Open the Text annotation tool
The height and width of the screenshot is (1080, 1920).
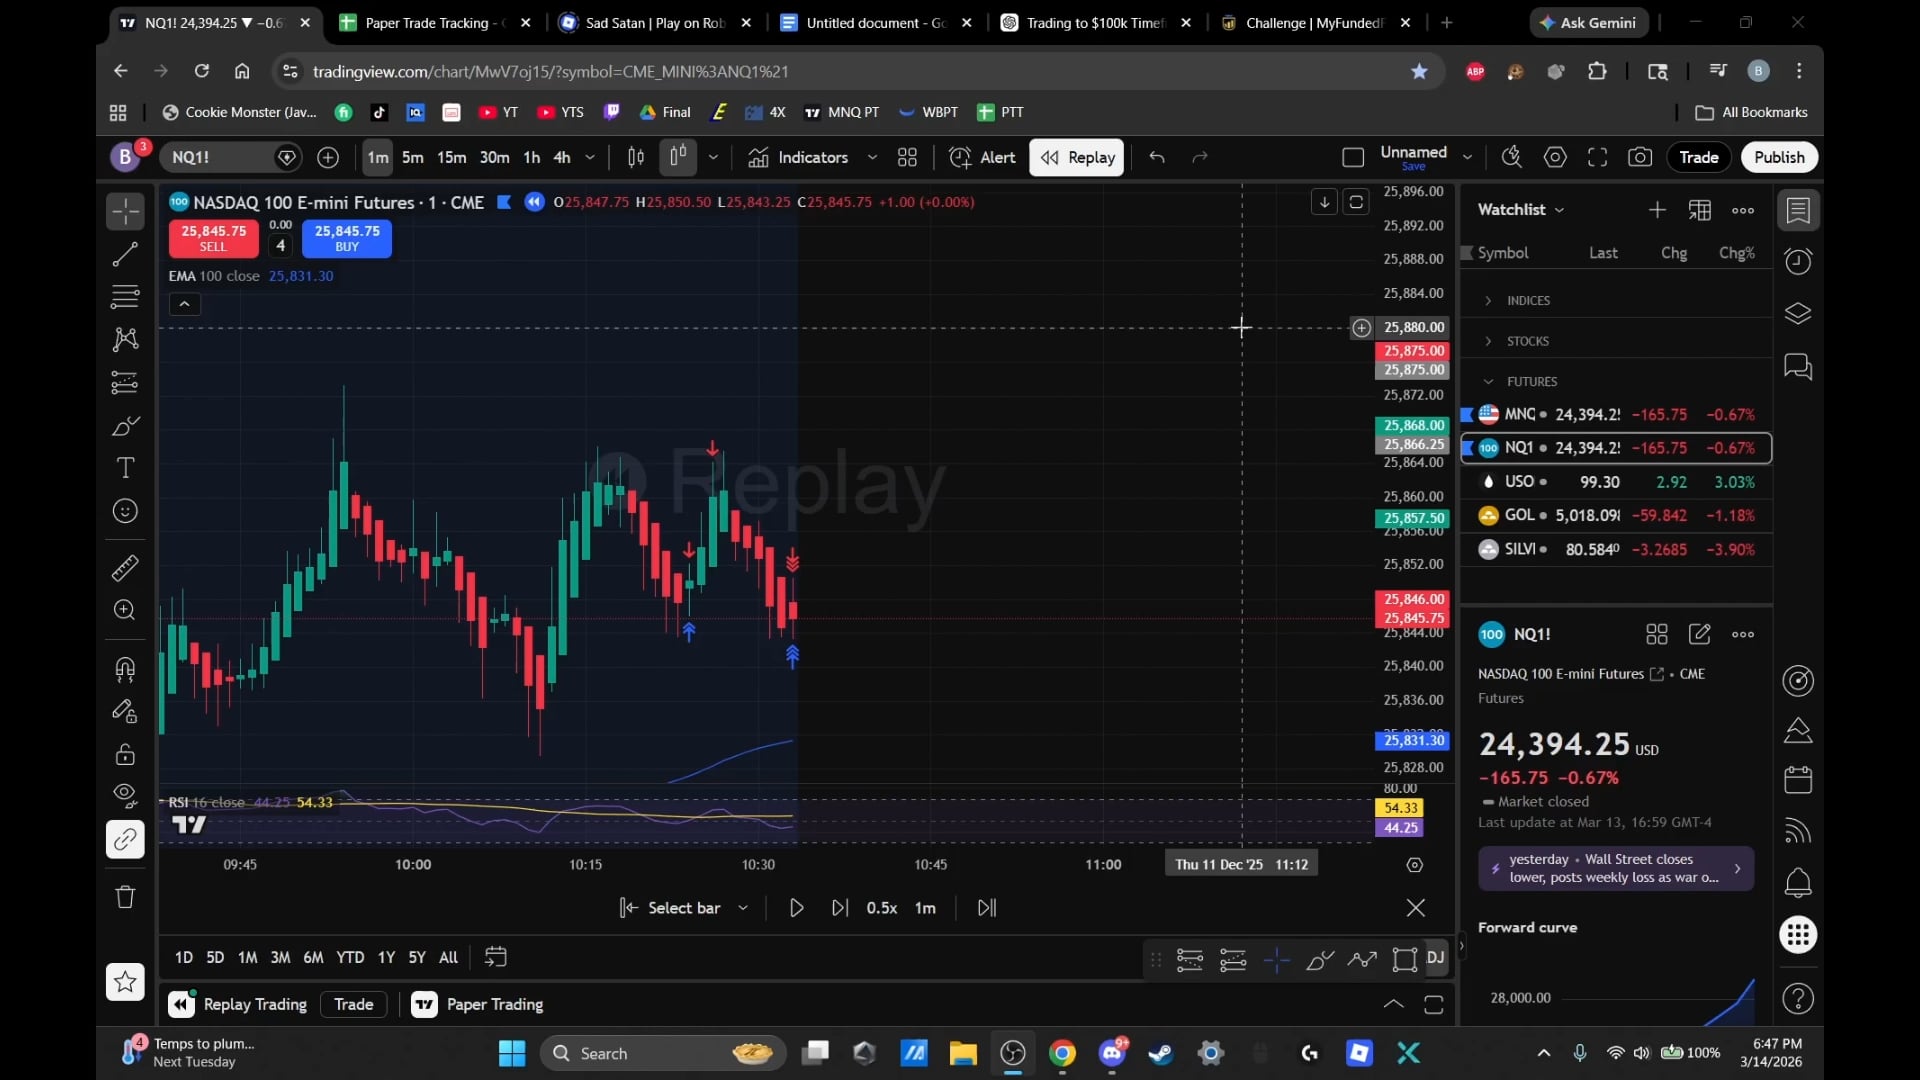(125, 468)
